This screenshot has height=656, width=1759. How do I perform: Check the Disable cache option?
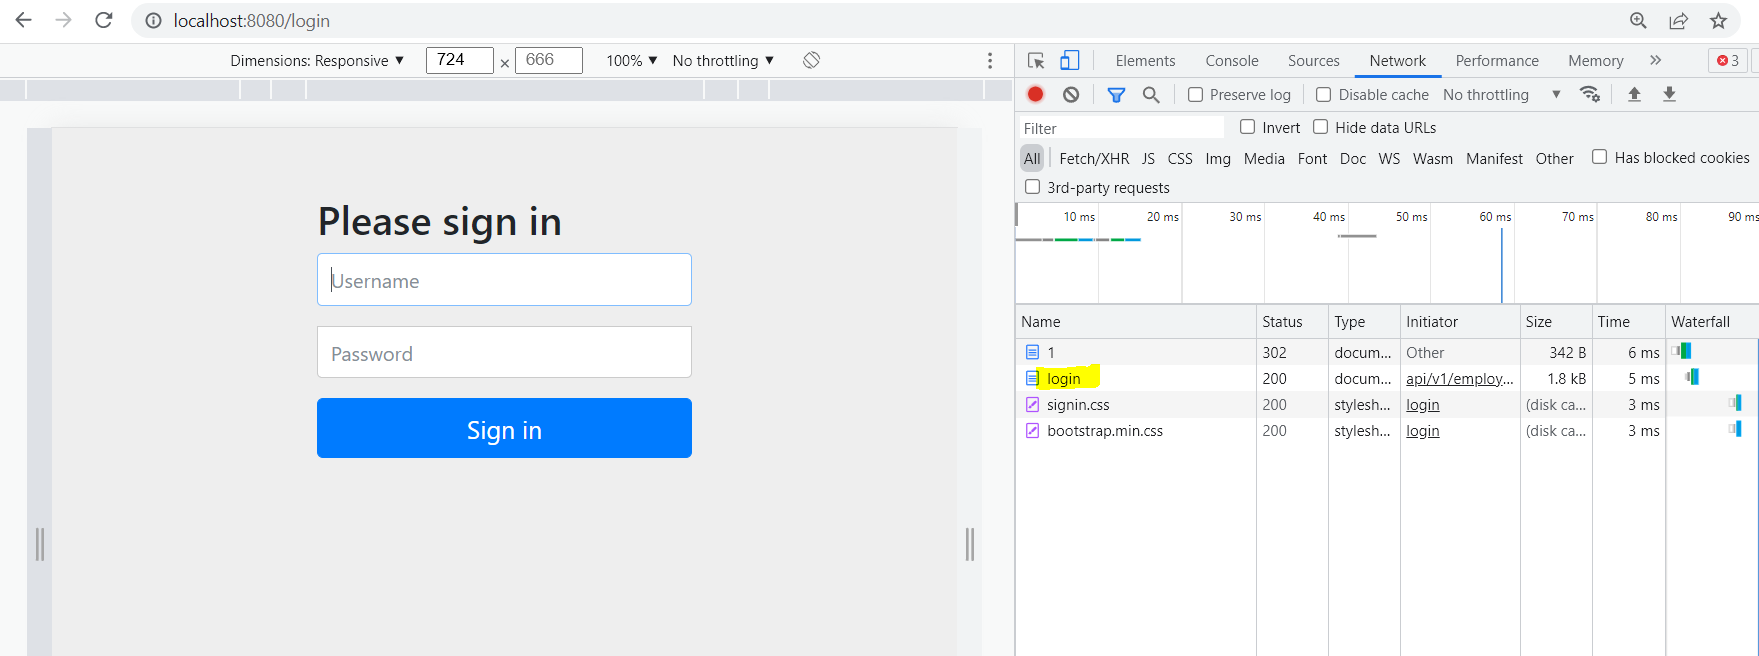tap(1323, 95)
